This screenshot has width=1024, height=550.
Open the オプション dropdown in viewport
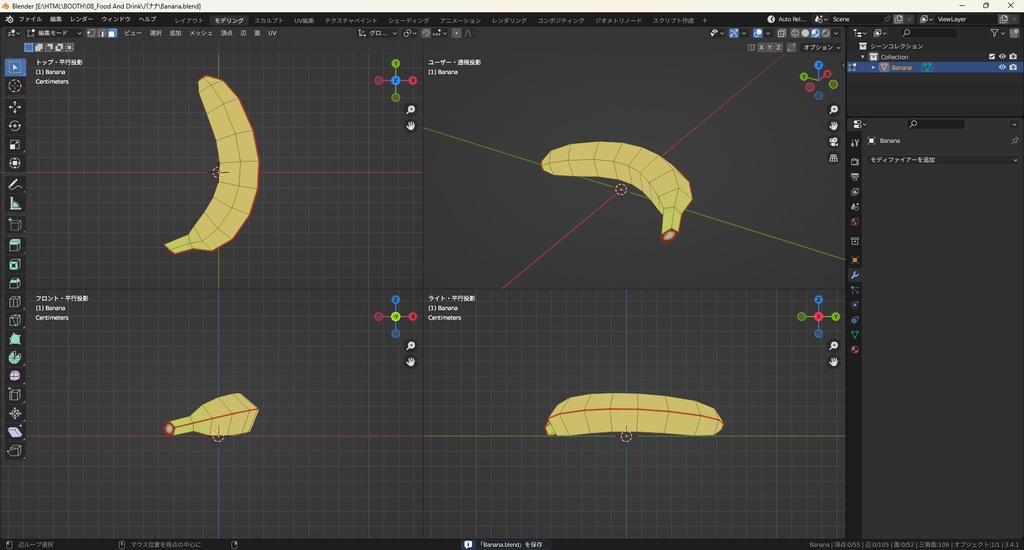(x=821, y=47)
